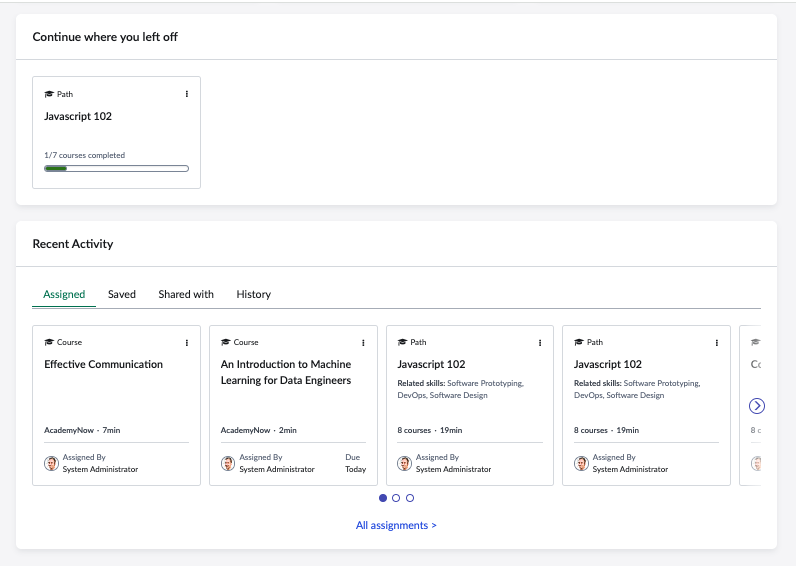Screen dimensions: 796x566
Task: Select second carousel page dot
Action: (396, 498)
